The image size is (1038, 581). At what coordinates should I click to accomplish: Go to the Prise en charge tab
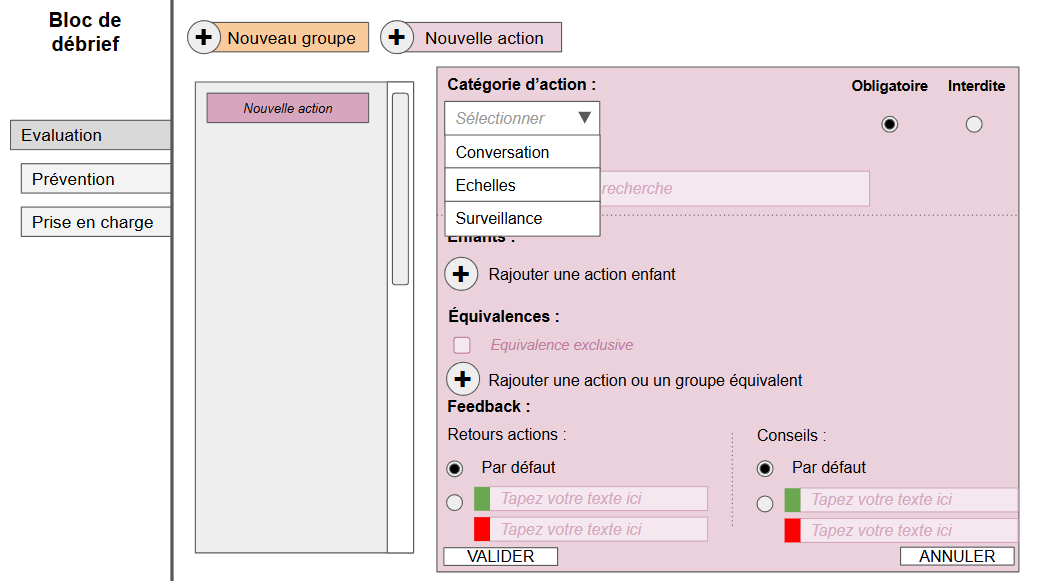point(95,222)
